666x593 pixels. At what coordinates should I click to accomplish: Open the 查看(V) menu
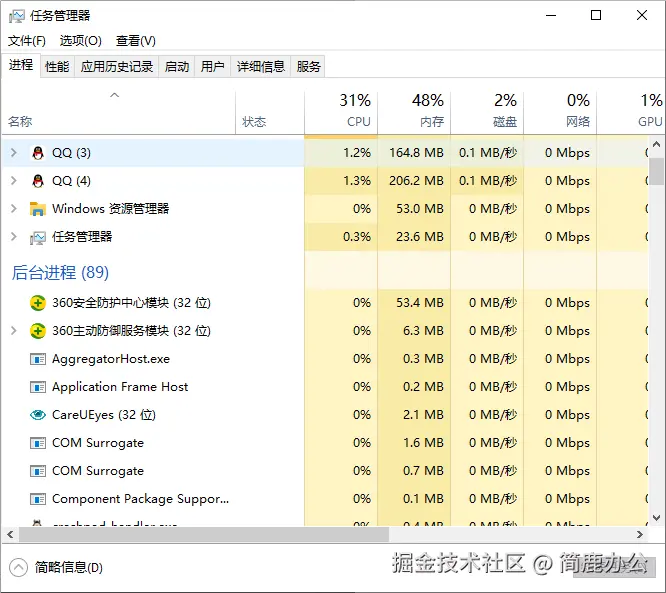click(136, 41)
